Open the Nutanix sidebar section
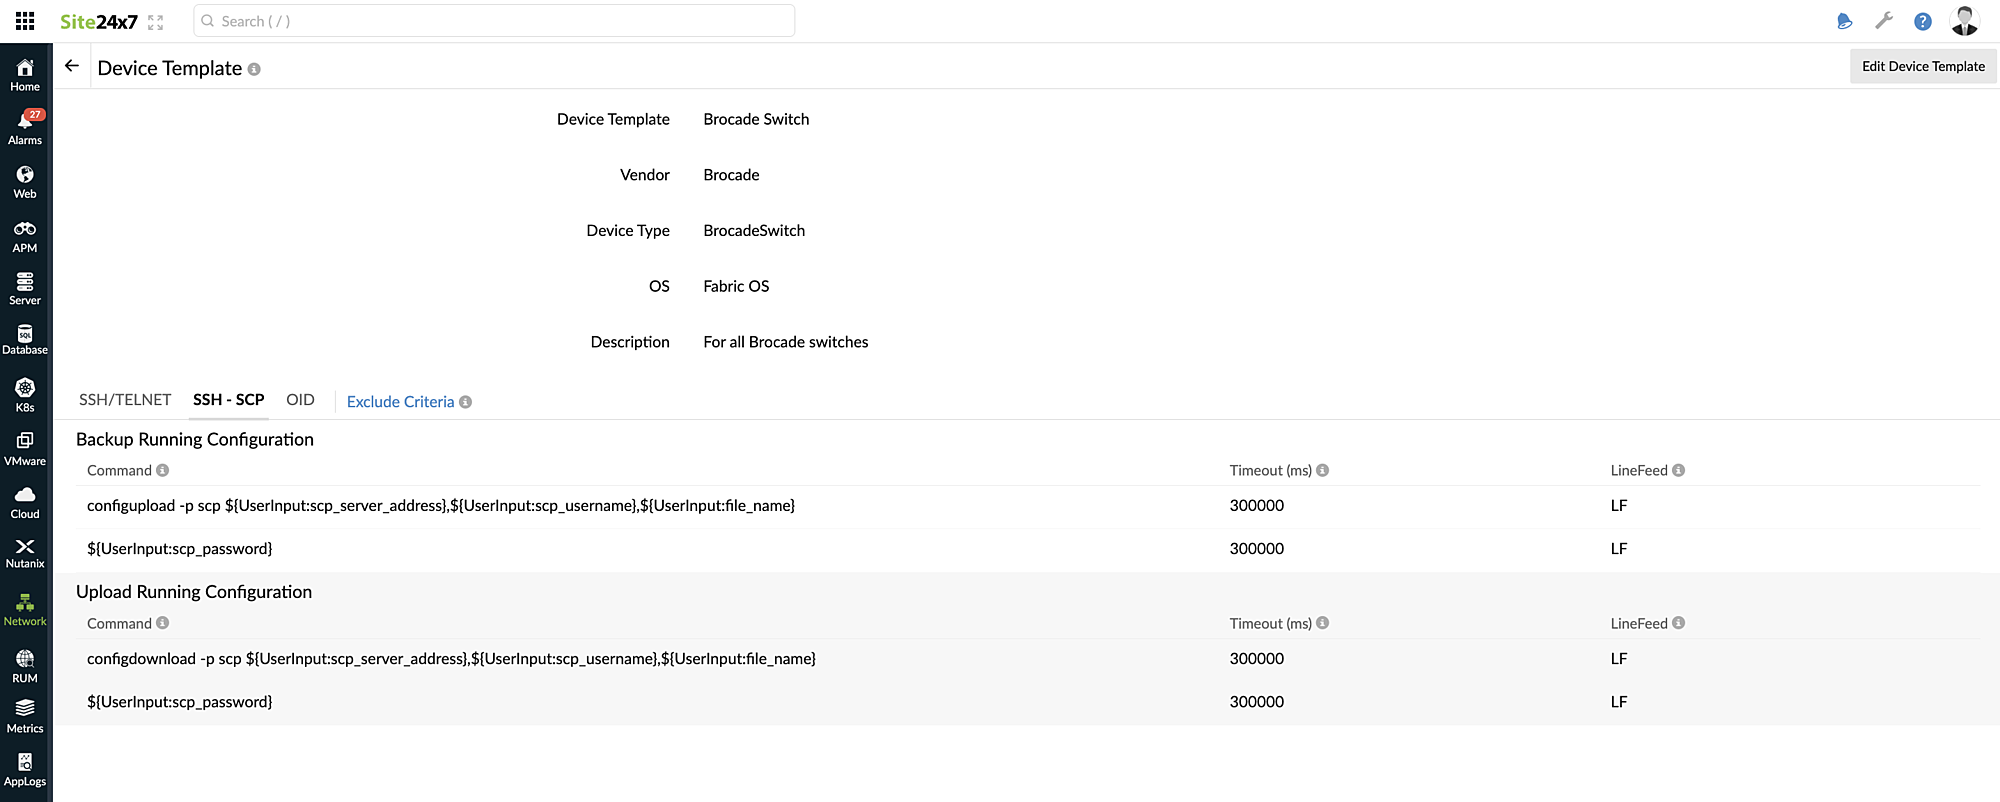 point(25,553)
